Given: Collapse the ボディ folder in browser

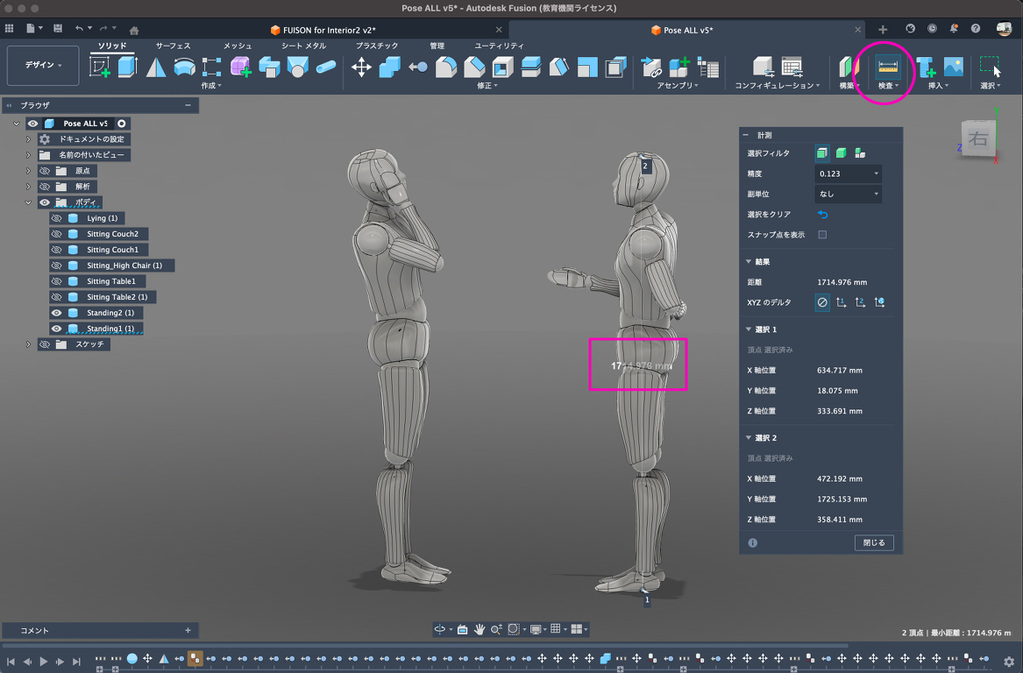Looking at the screenshot, I should coord(29,202).
